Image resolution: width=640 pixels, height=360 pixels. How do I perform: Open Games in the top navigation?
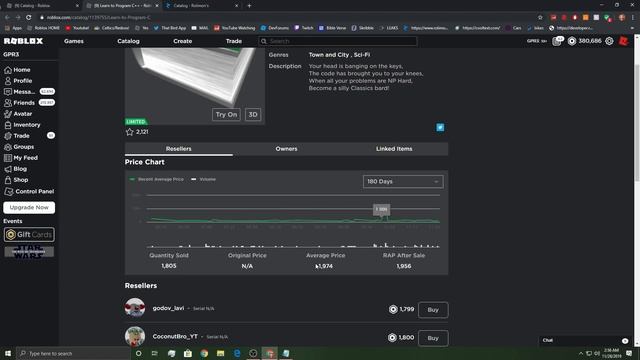tap(74, 41)
